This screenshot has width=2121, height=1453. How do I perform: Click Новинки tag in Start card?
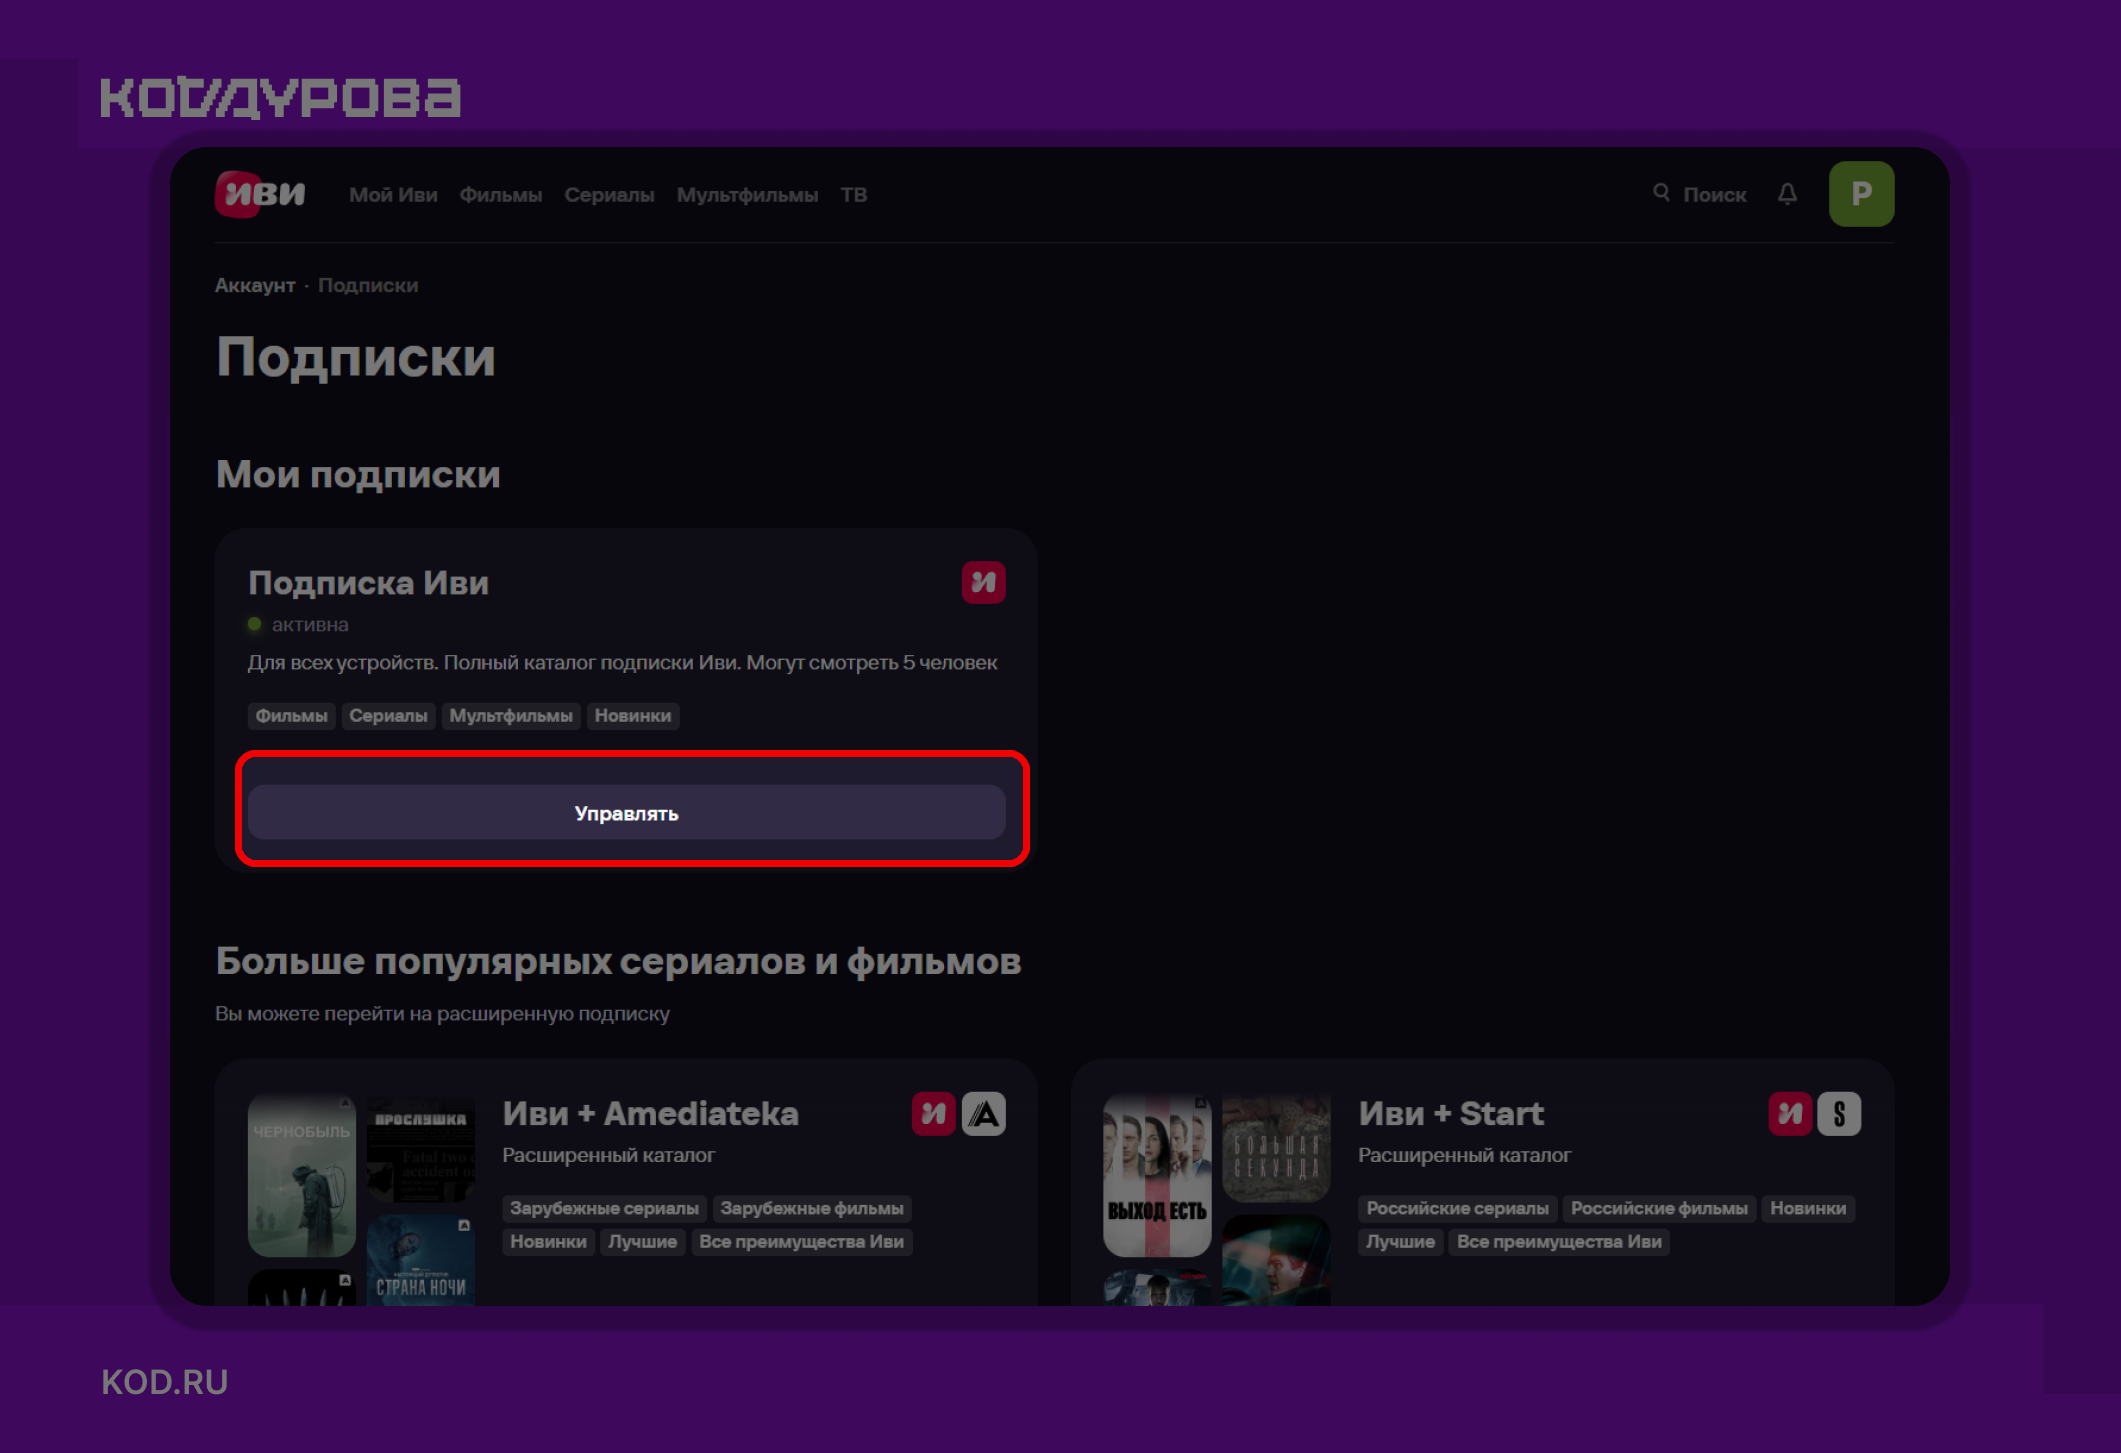tap(1808, 1208)
